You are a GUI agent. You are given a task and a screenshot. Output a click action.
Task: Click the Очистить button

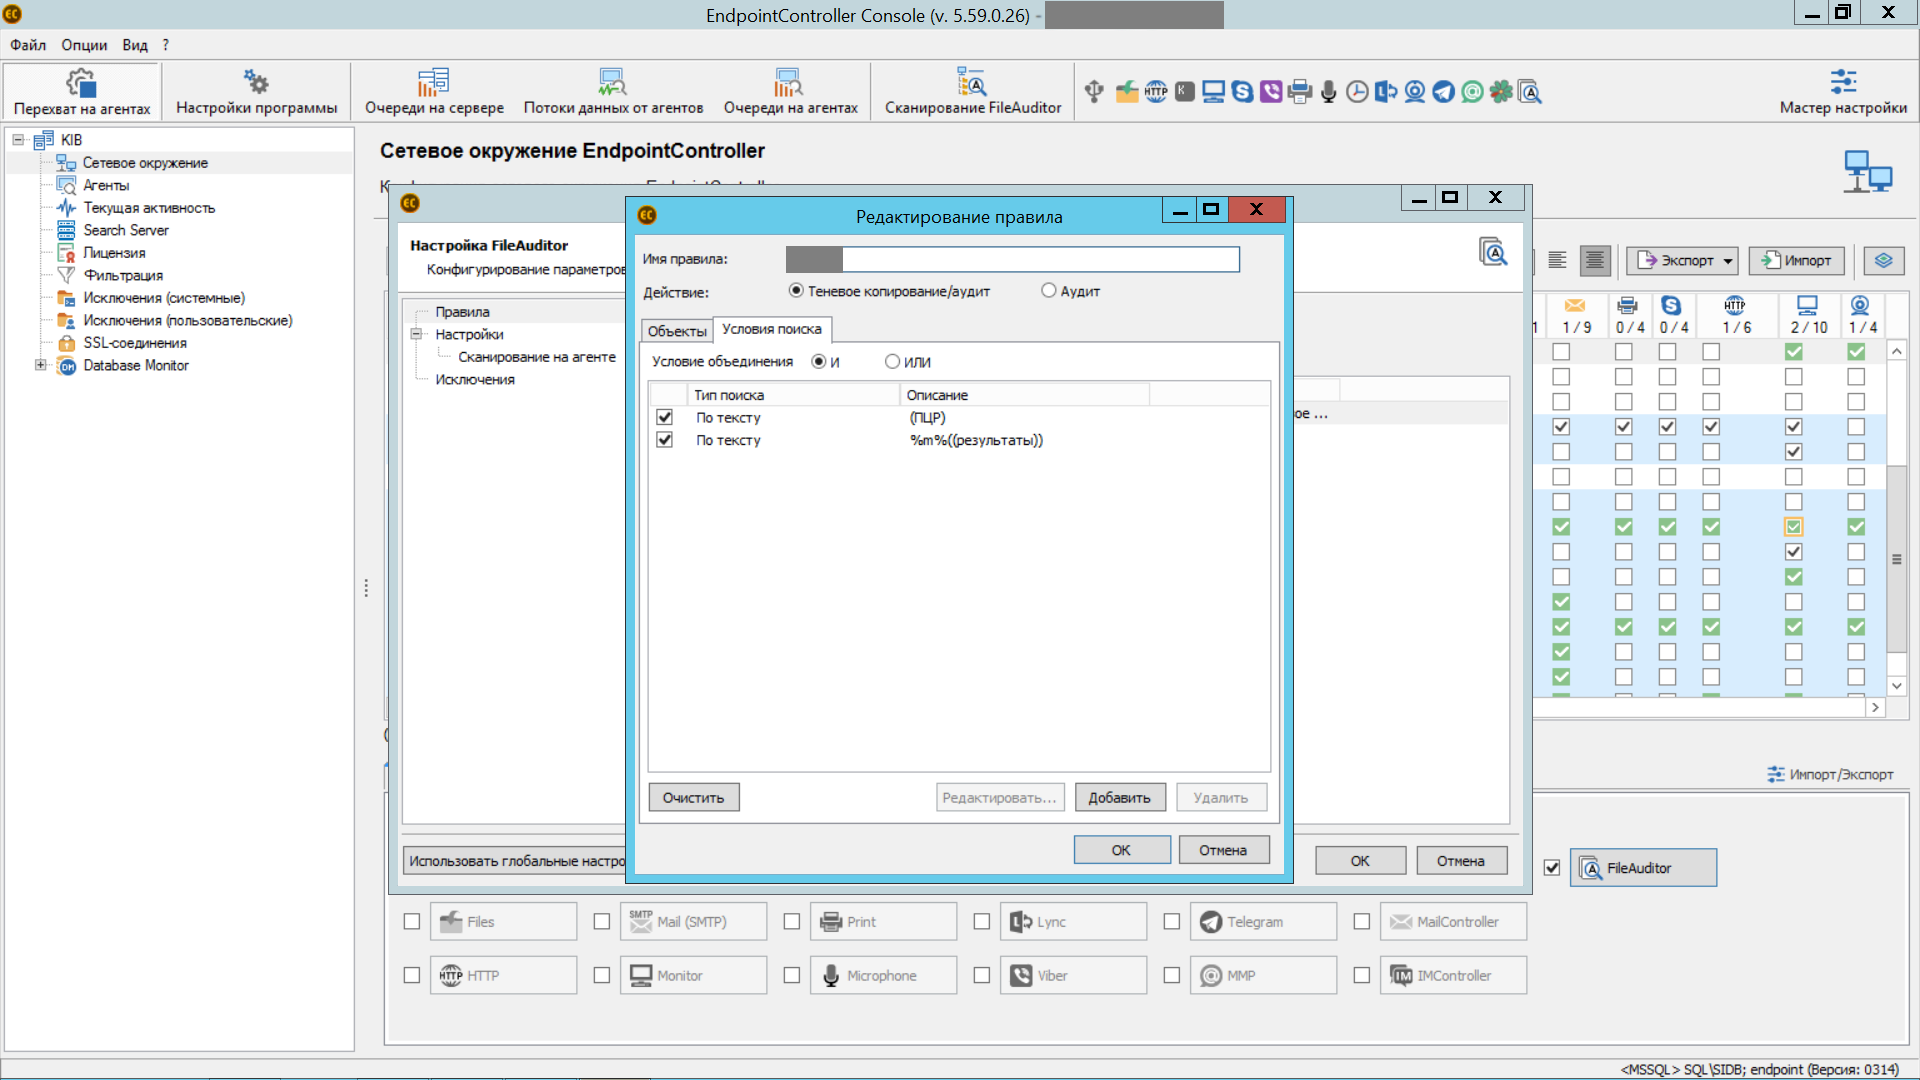tap(693, 798)
